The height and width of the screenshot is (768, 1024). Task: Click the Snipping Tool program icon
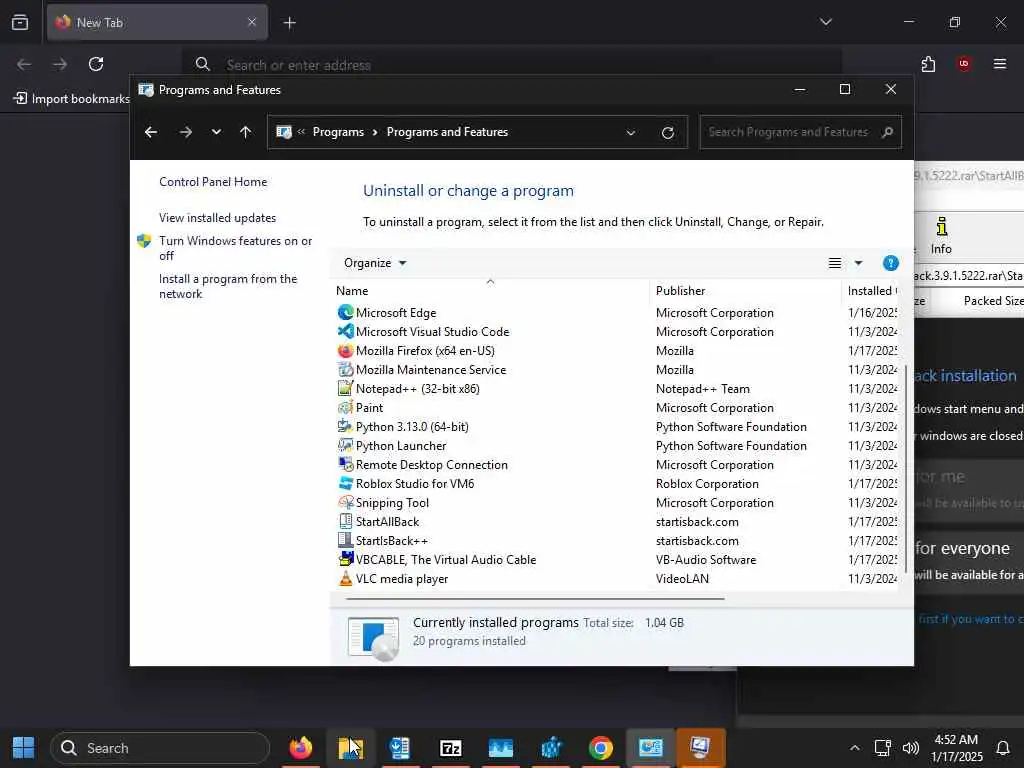[345, 502]
